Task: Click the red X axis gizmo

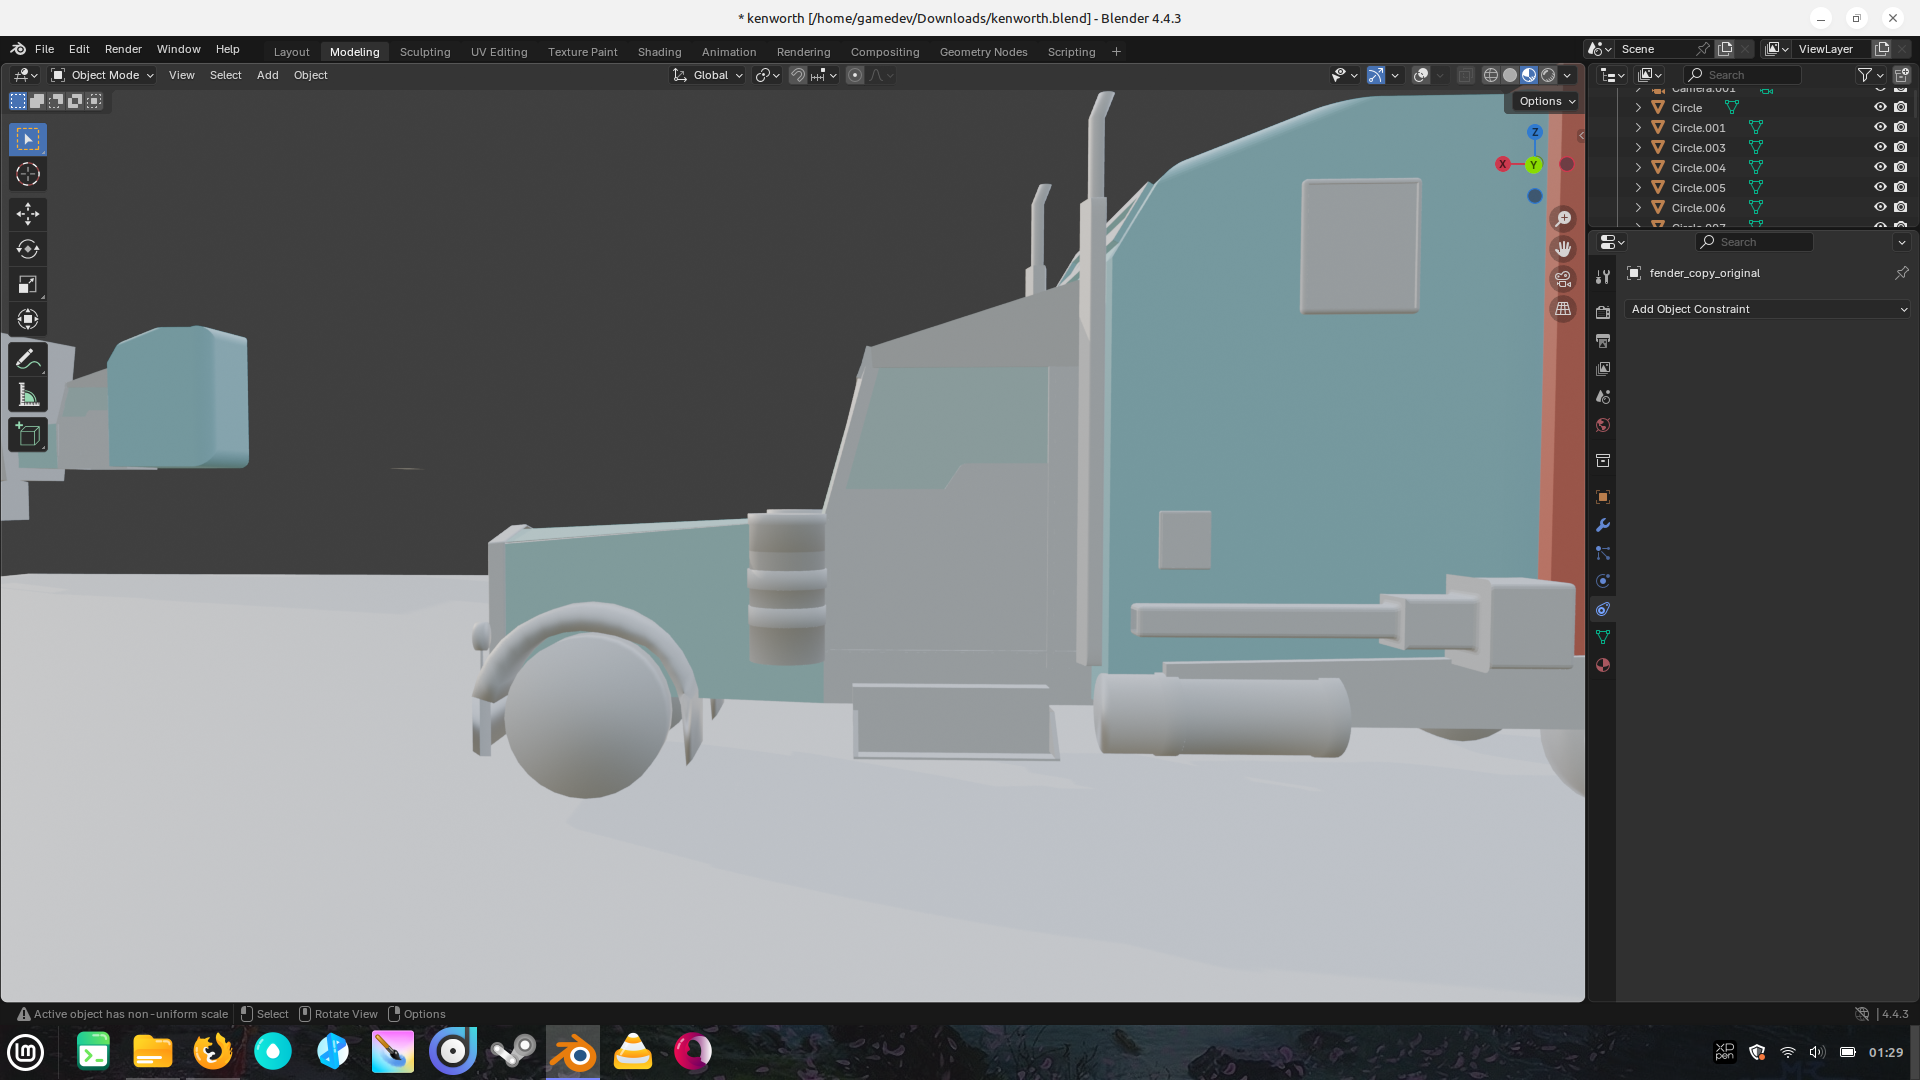Action: tap(1502, 164)
